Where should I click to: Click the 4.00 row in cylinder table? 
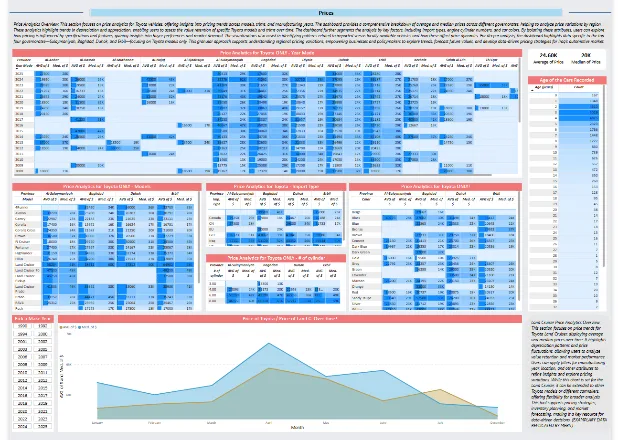click(274, 289)
